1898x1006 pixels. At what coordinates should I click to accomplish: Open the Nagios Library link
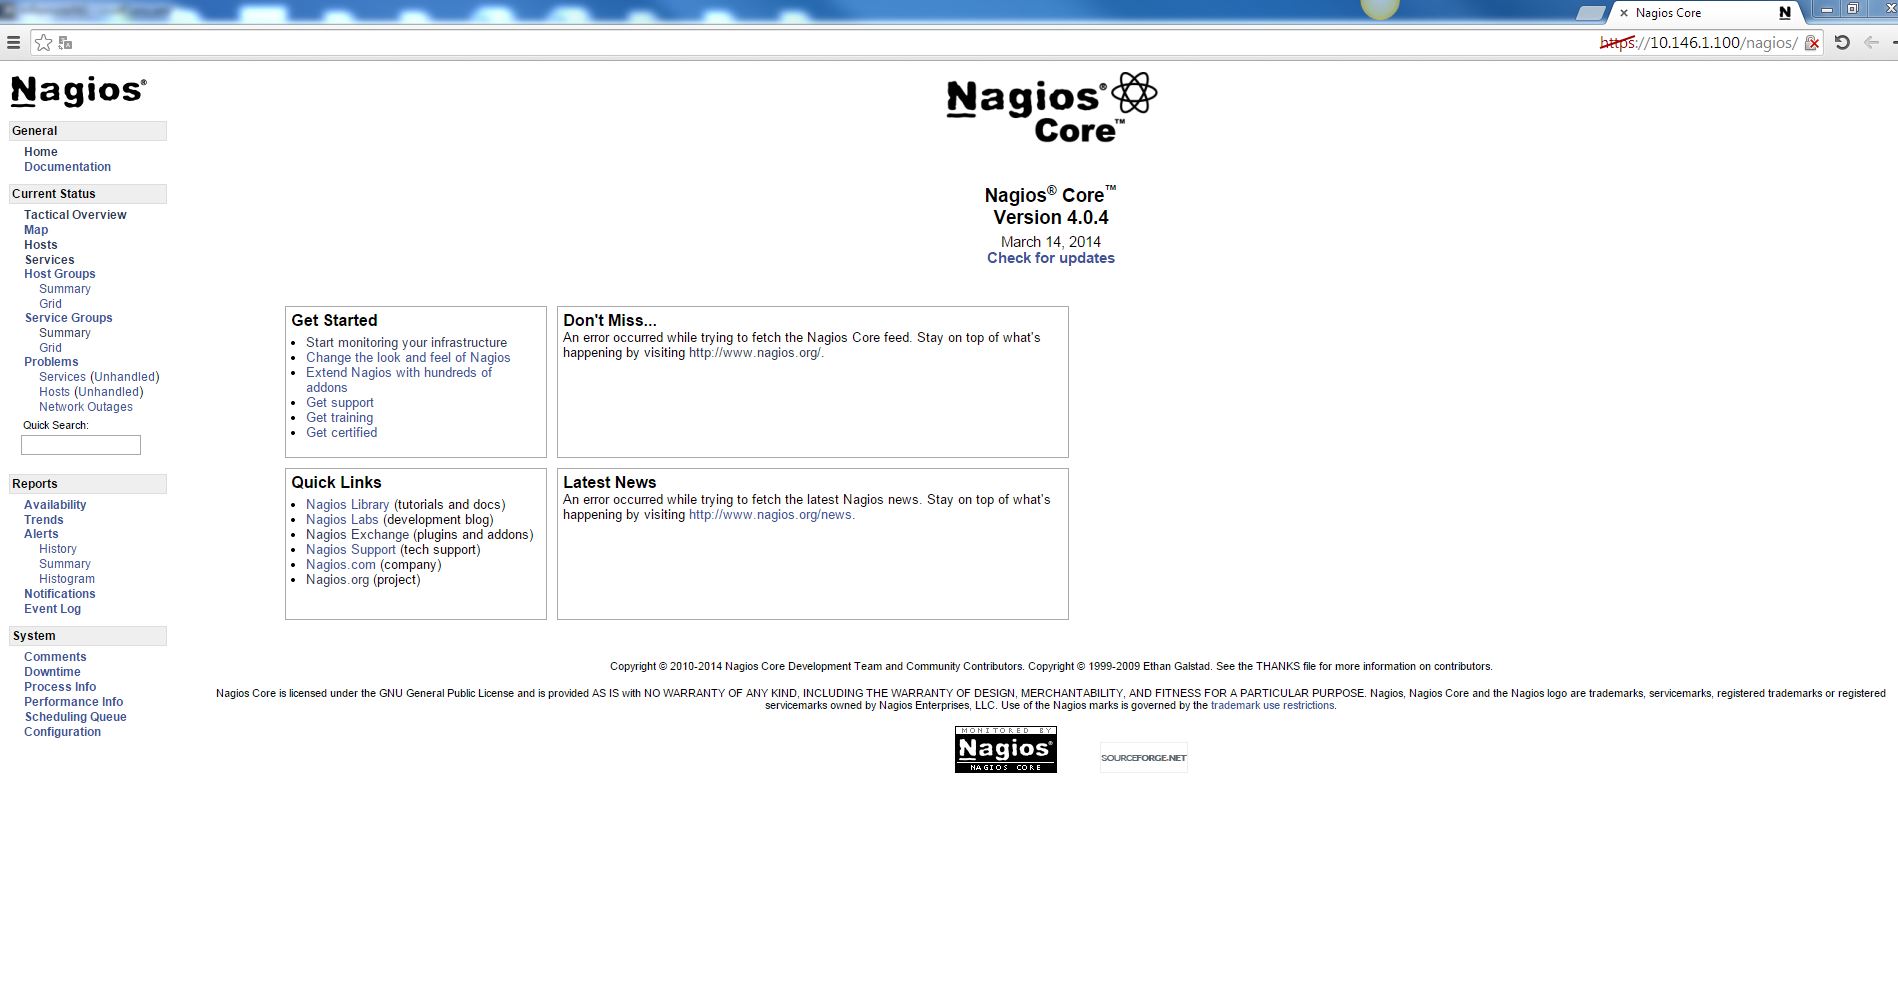tap(347, 505)
